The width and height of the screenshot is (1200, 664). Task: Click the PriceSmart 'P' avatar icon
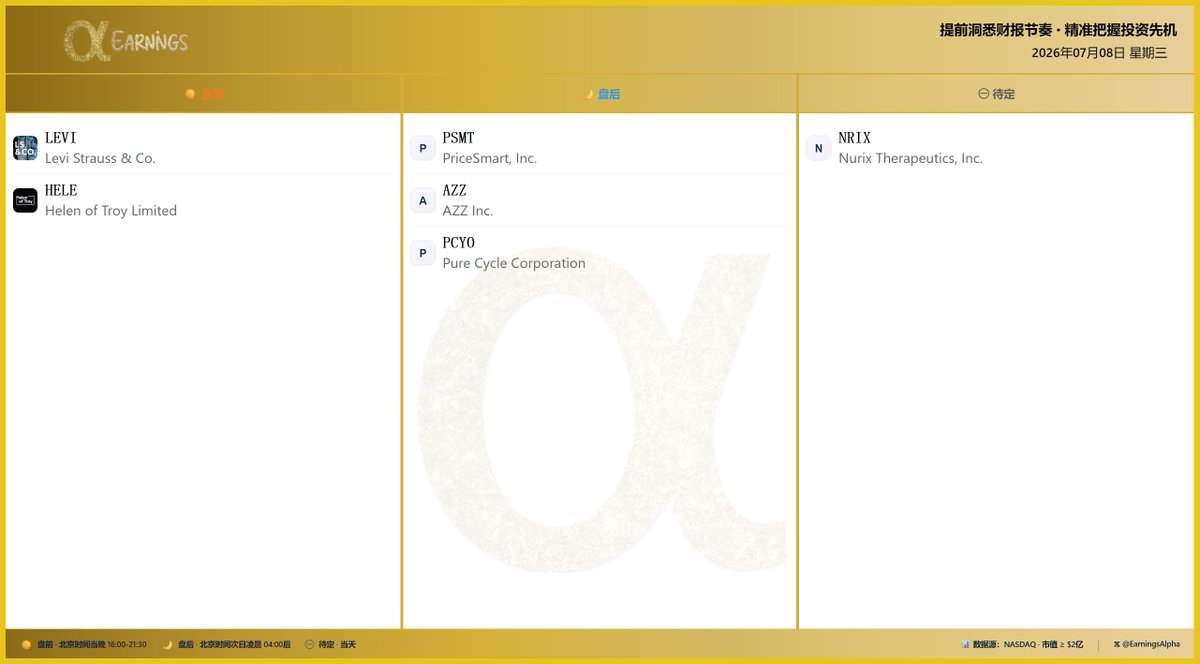click(x=423, y=148)
